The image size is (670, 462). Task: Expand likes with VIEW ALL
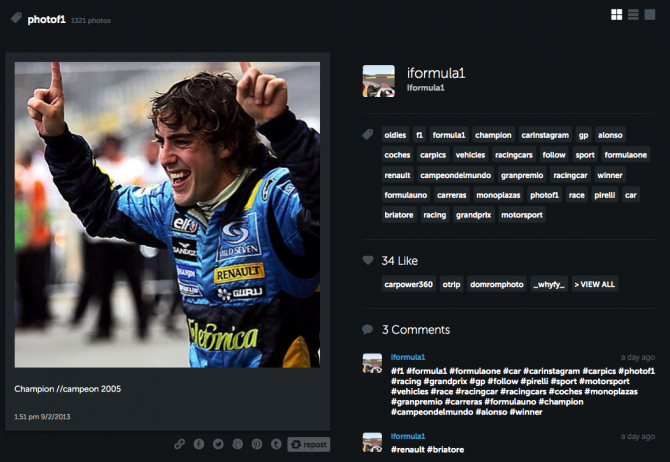[595, 284]
